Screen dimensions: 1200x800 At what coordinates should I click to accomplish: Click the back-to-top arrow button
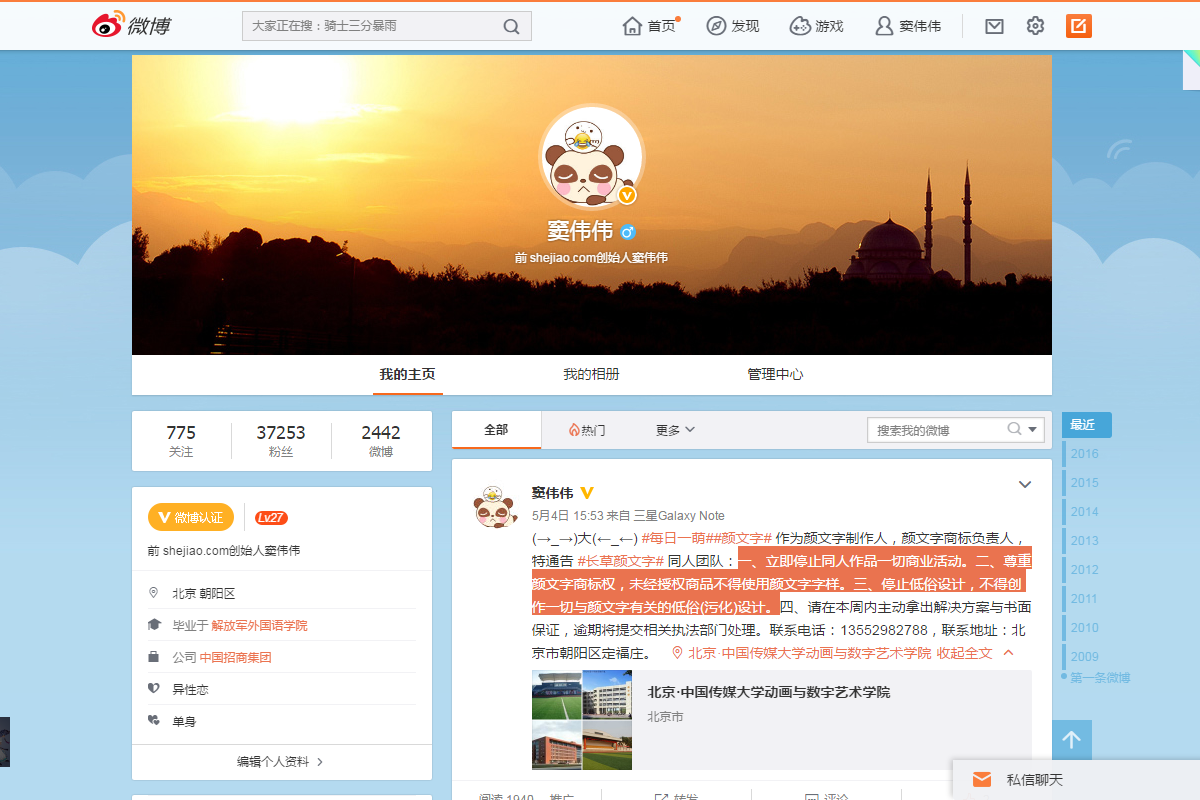tap(1071, 739)
